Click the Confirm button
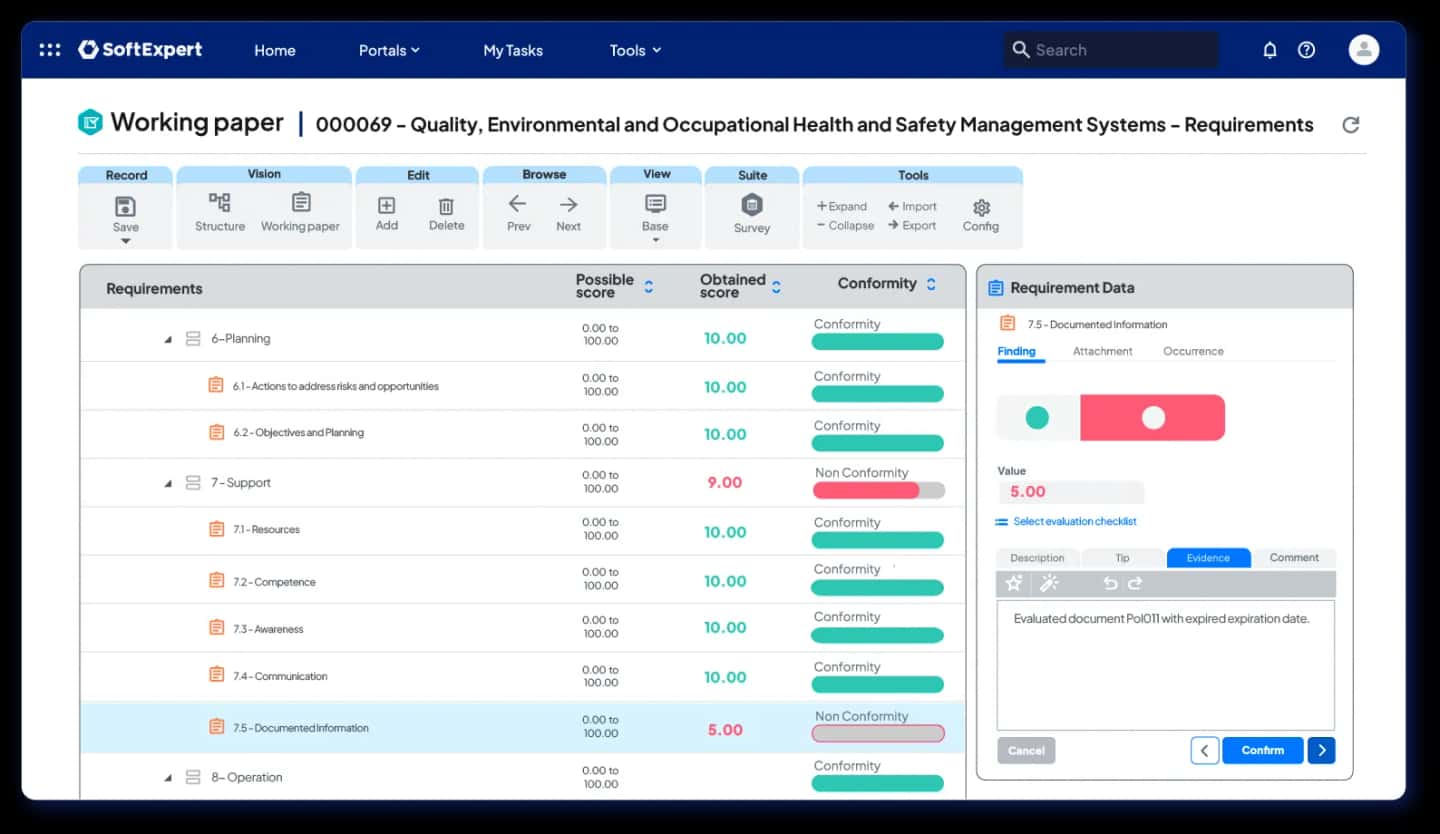1440x834 pixels. pos(1262,750)
